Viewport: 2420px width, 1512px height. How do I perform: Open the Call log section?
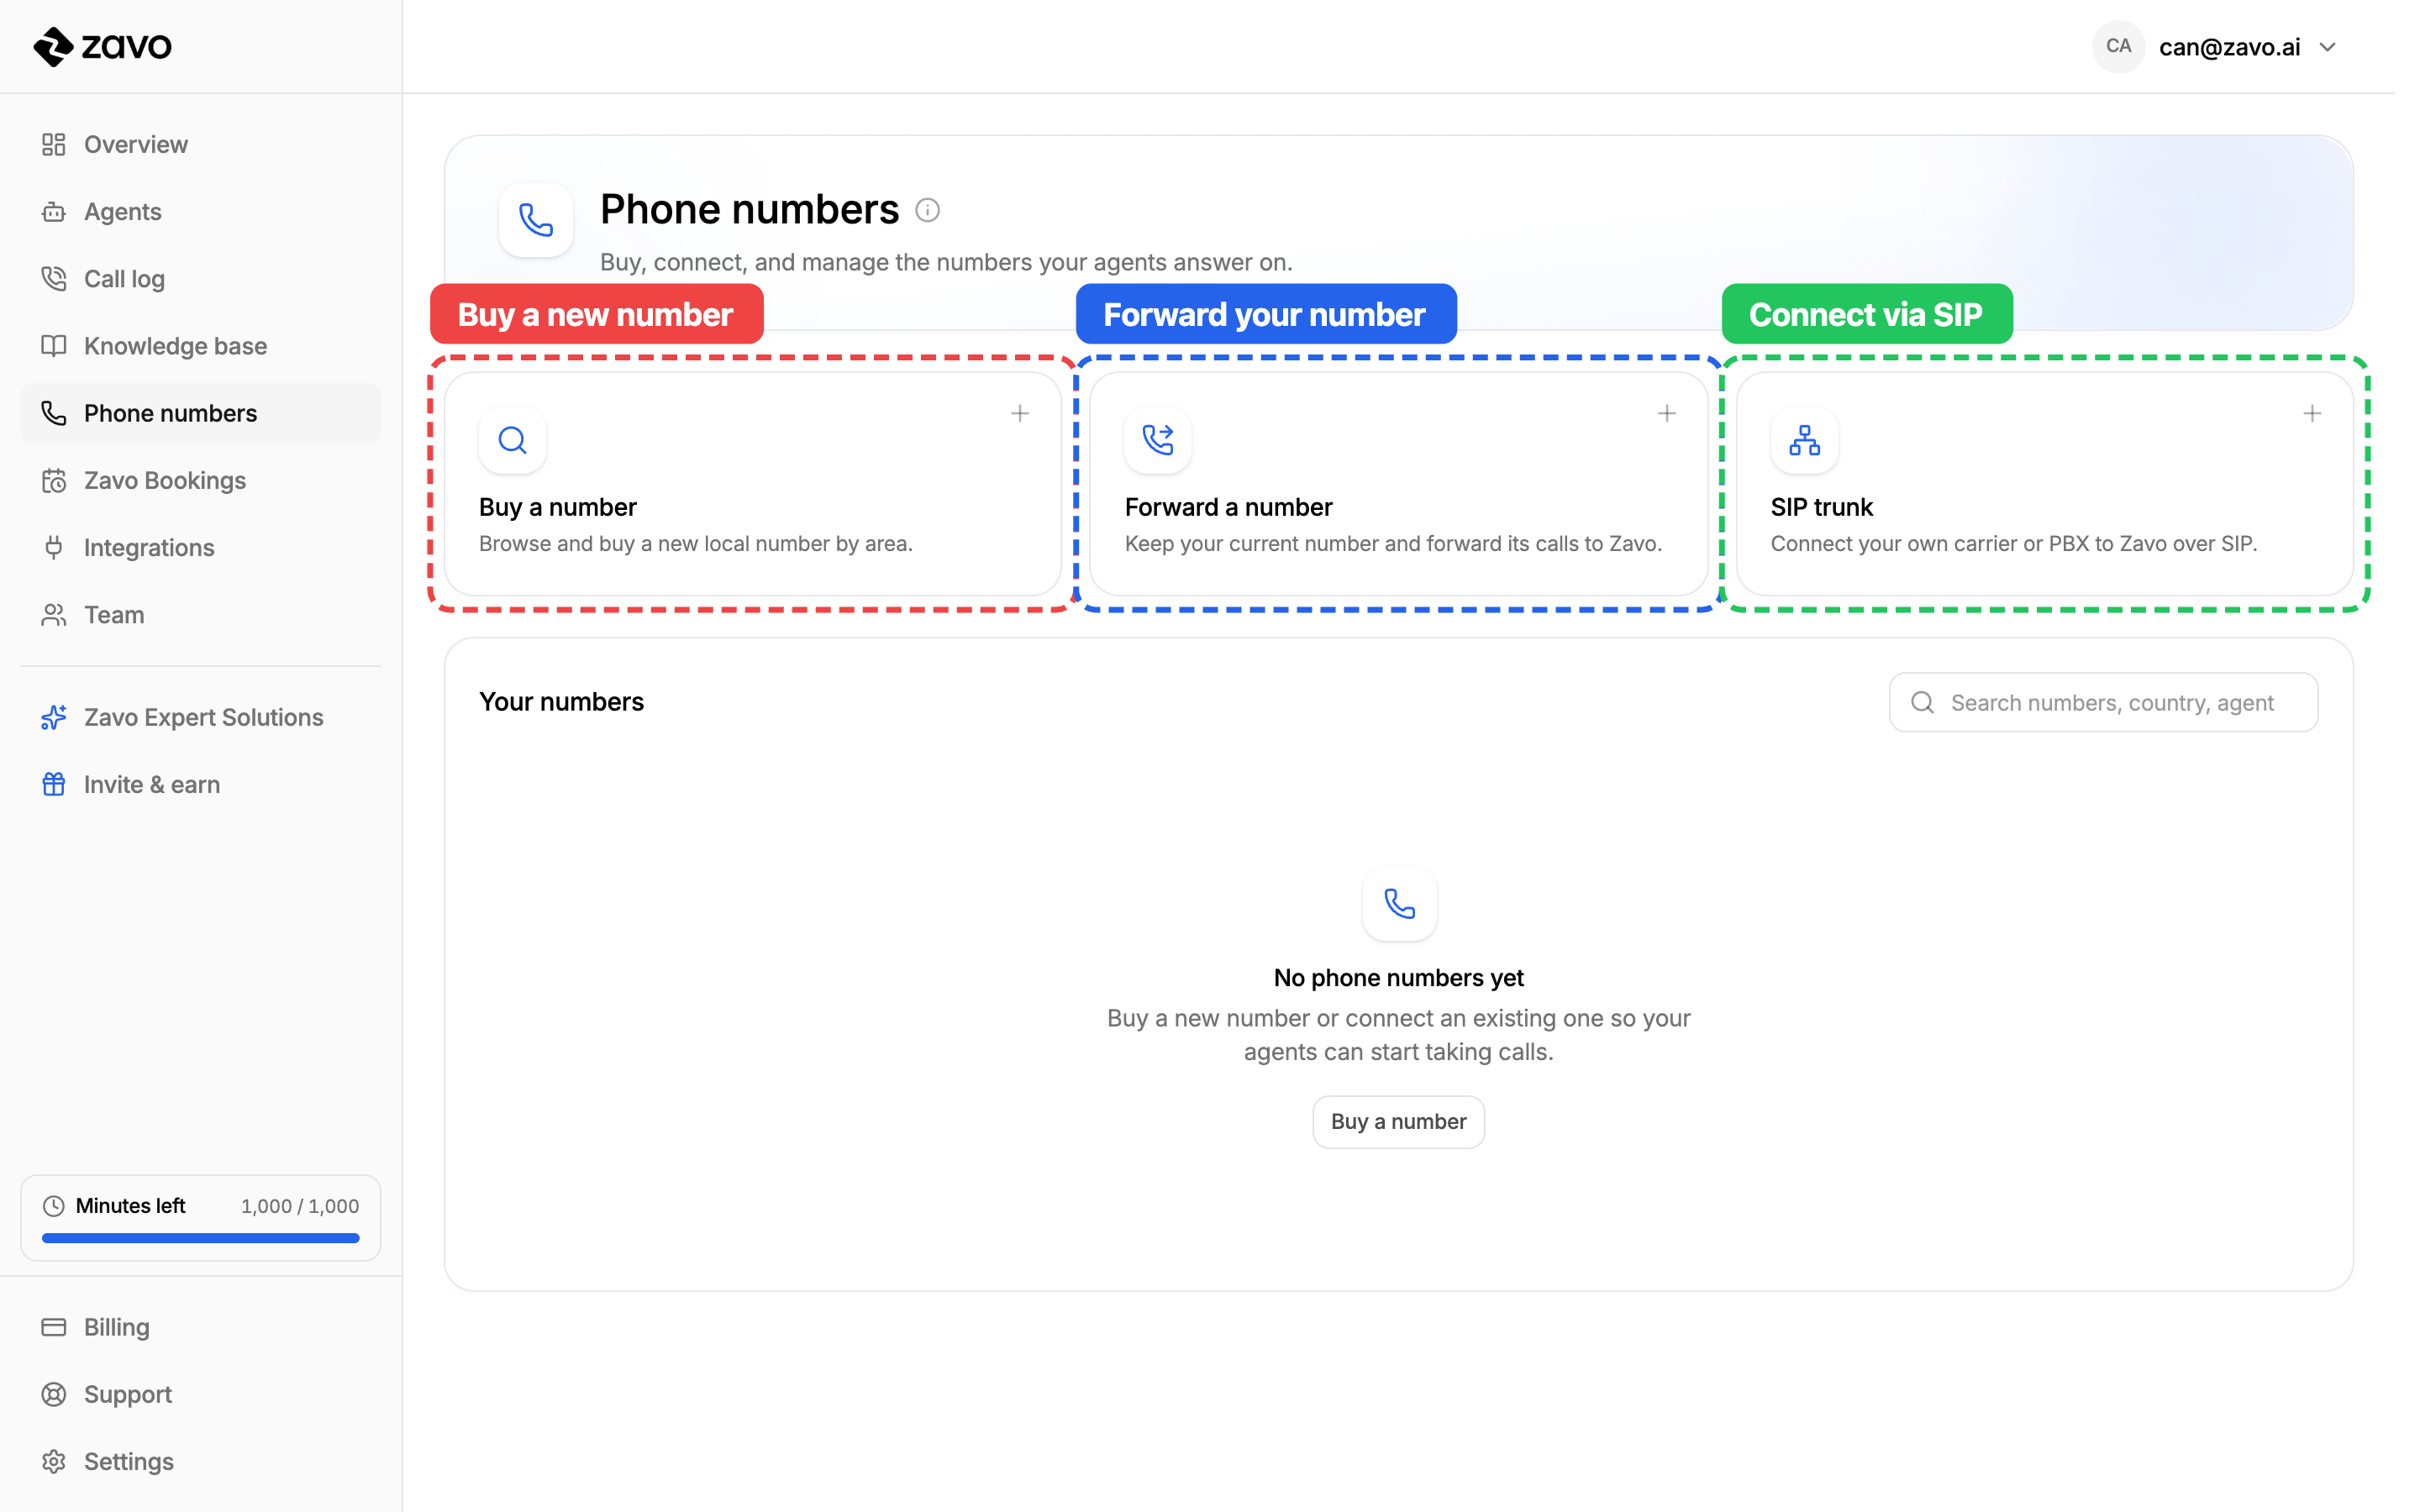pyautogui.click(x=200, y=278)
